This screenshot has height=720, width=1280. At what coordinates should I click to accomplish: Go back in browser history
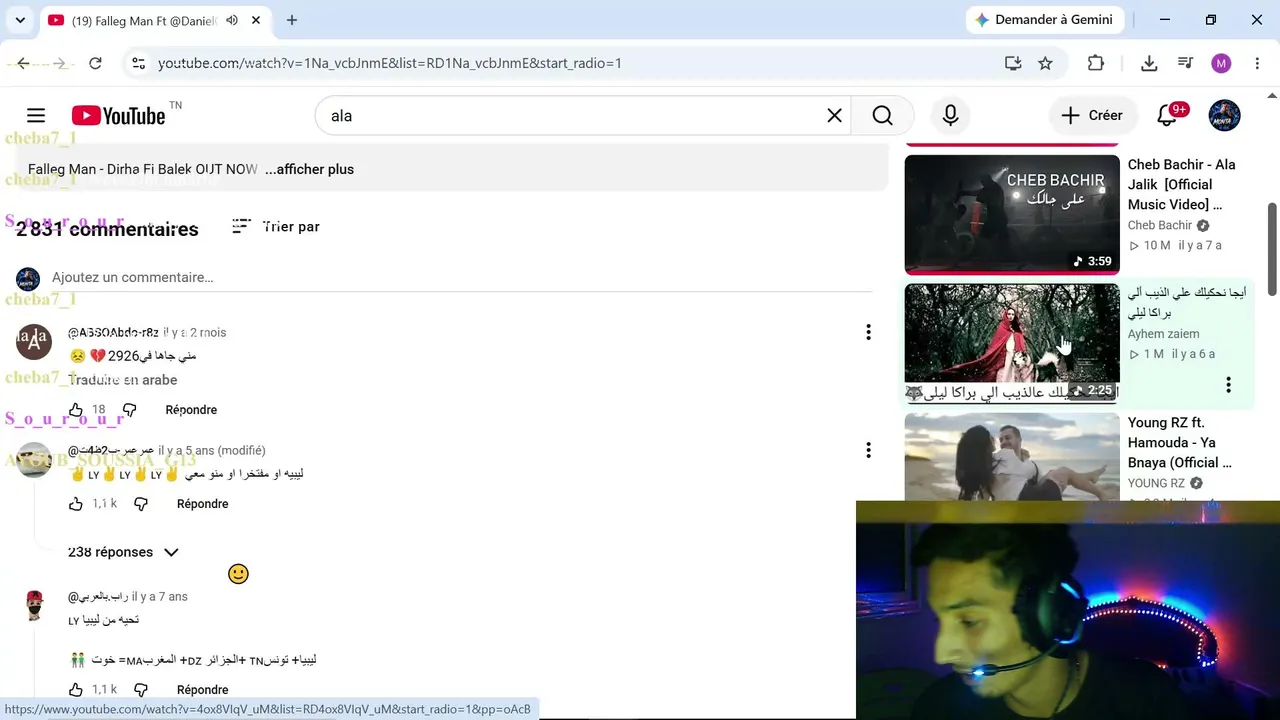click(24, 63)
